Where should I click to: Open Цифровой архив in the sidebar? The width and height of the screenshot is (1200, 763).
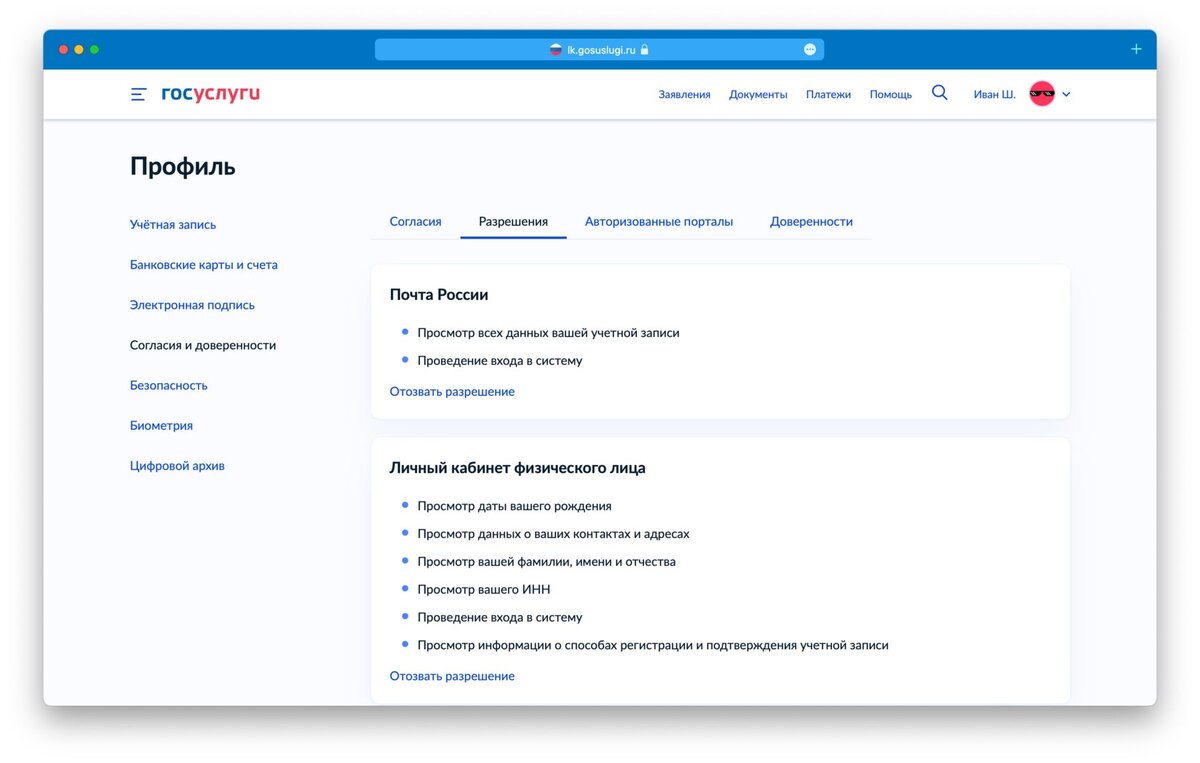(x=177, y=465)
